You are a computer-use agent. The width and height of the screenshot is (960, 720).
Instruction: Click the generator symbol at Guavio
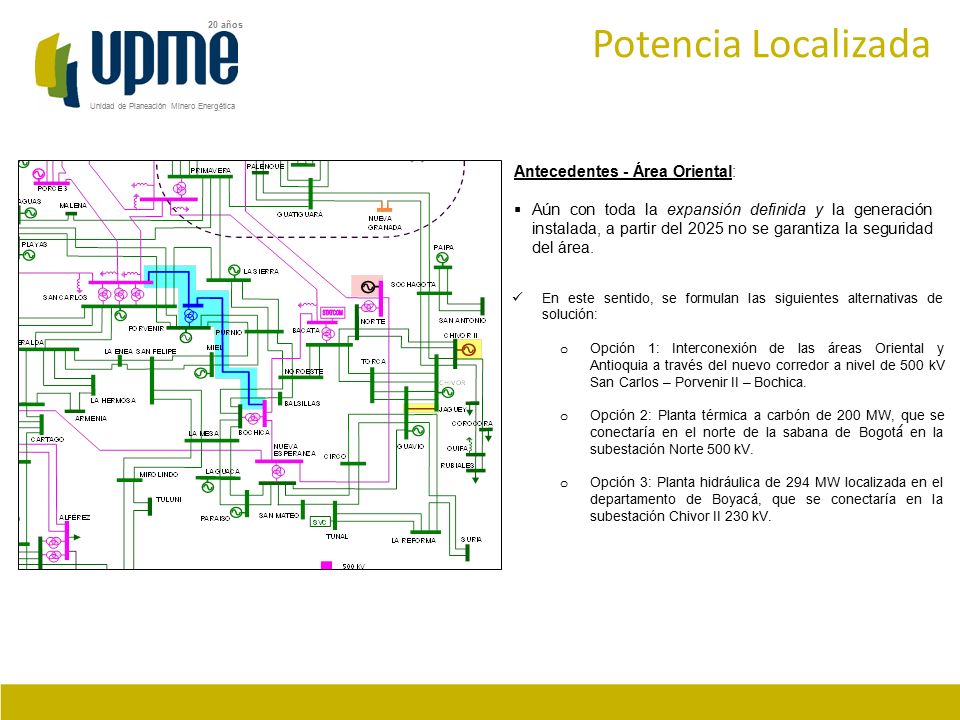point(418,430)
